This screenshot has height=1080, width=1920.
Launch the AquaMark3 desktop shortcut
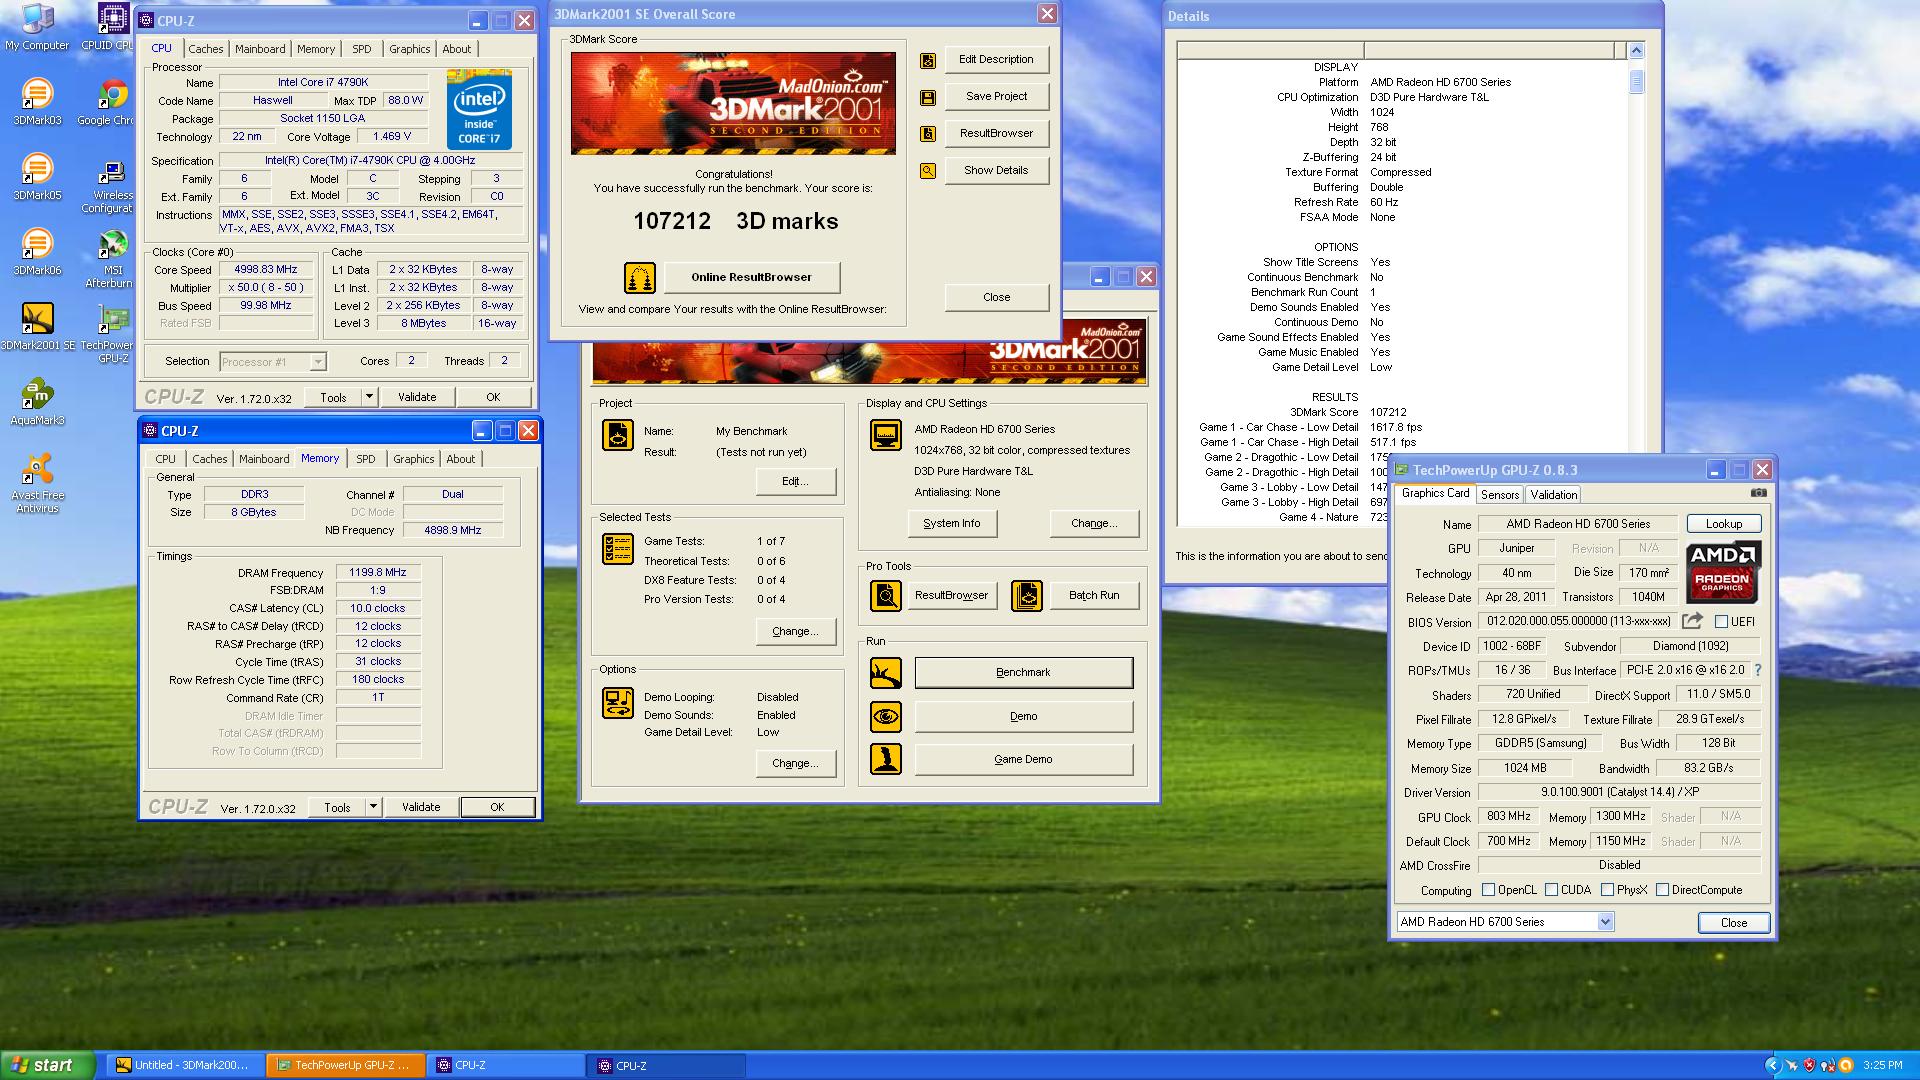point(37,402)
